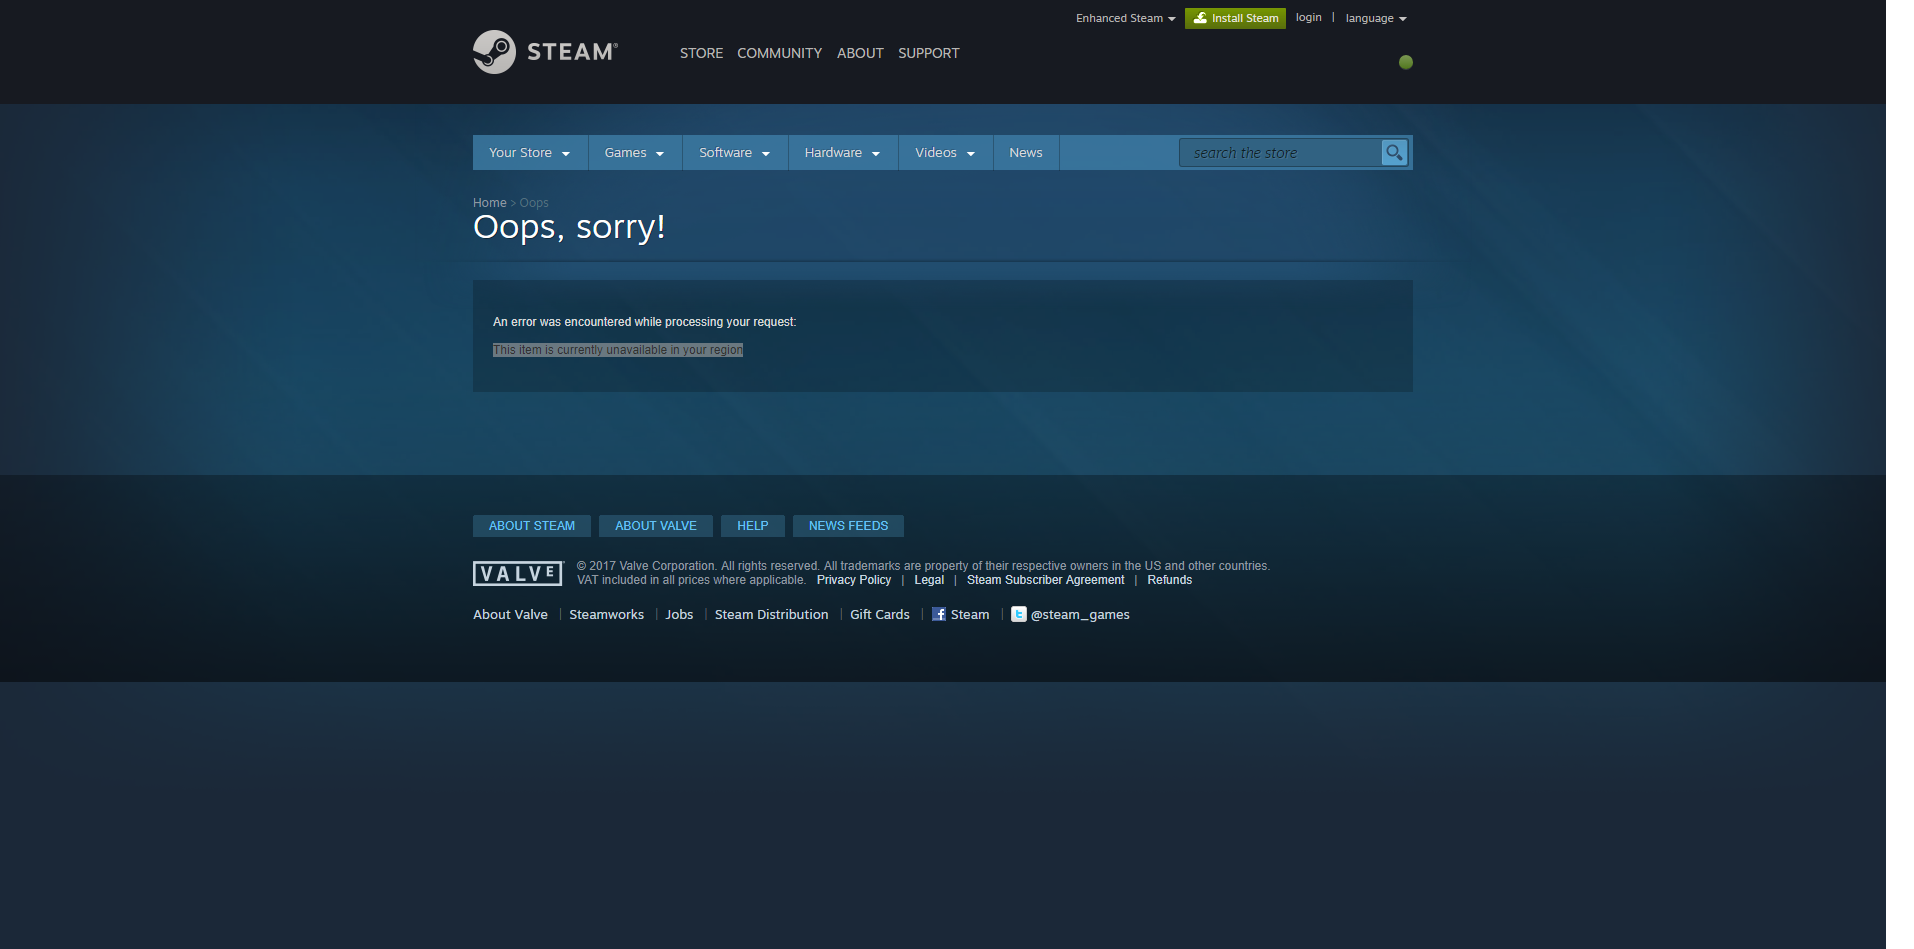Screen dimensions: 1914x949
Task: Expand the Your Store menu
Action: click(x=530, y=152)
